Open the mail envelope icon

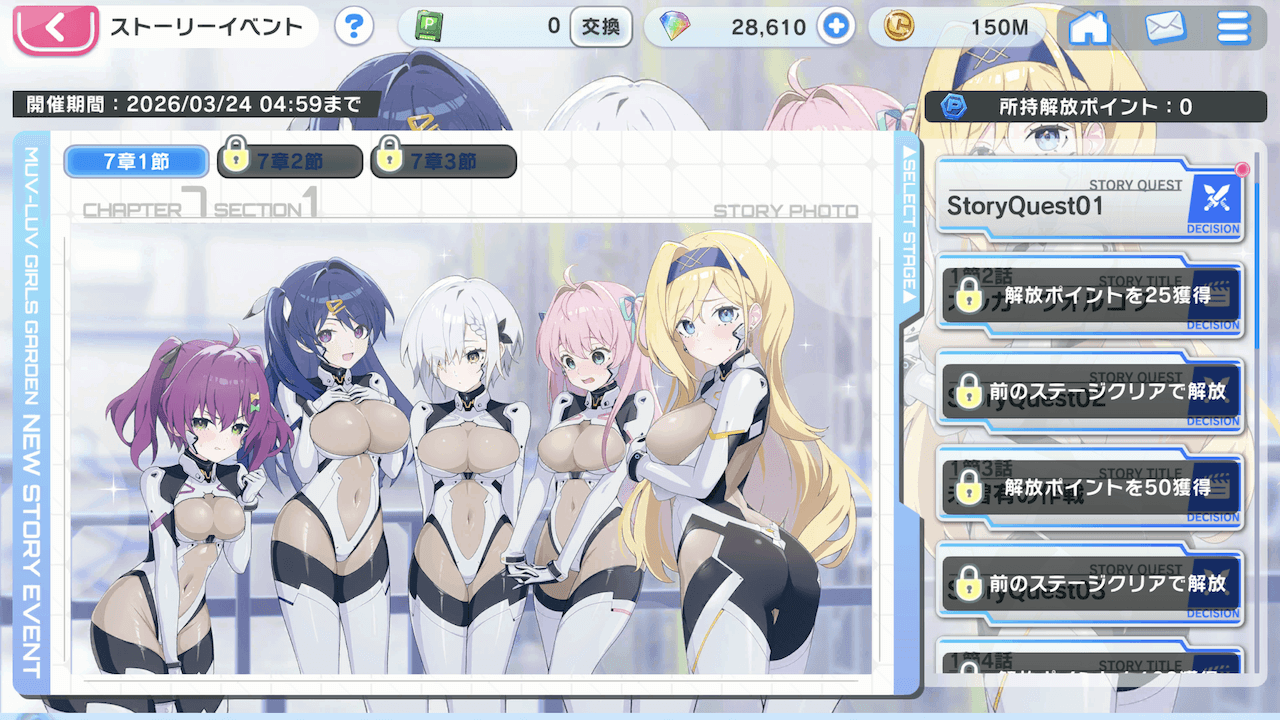pos(1165,28)
